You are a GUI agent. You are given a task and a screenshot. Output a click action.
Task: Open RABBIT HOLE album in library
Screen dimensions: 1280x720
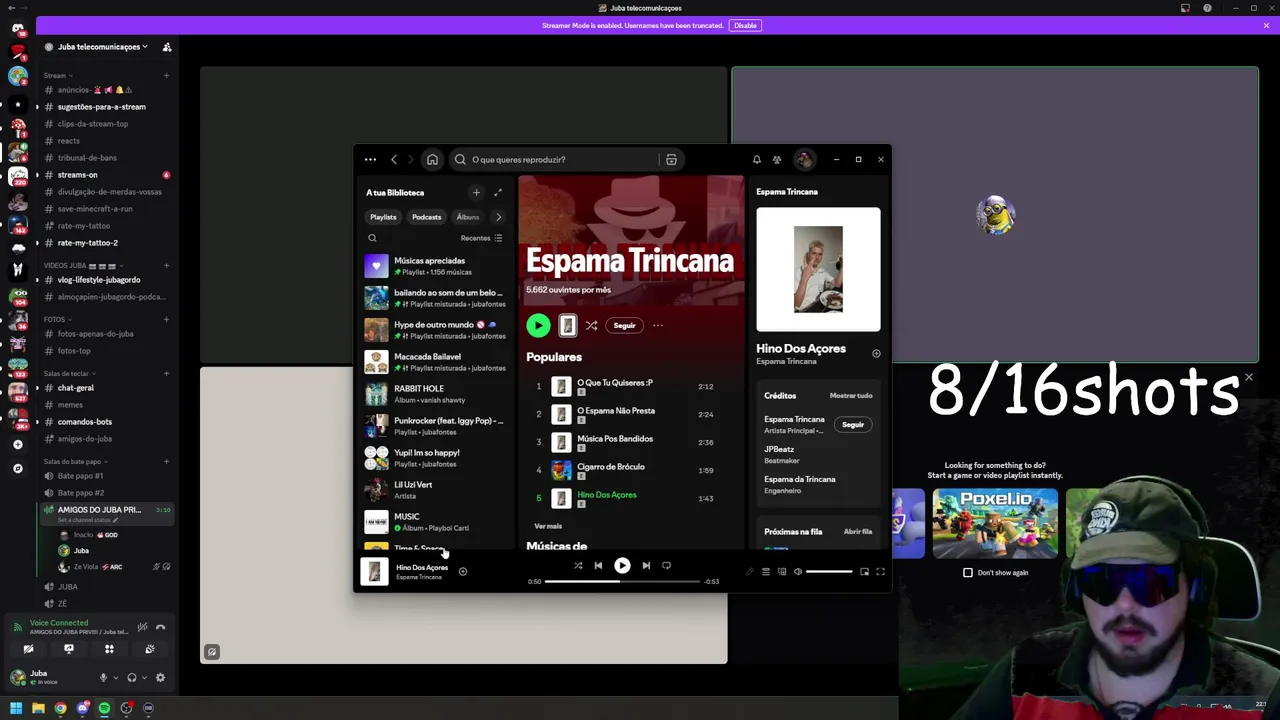pyautogui.click(x=436, y=394)
